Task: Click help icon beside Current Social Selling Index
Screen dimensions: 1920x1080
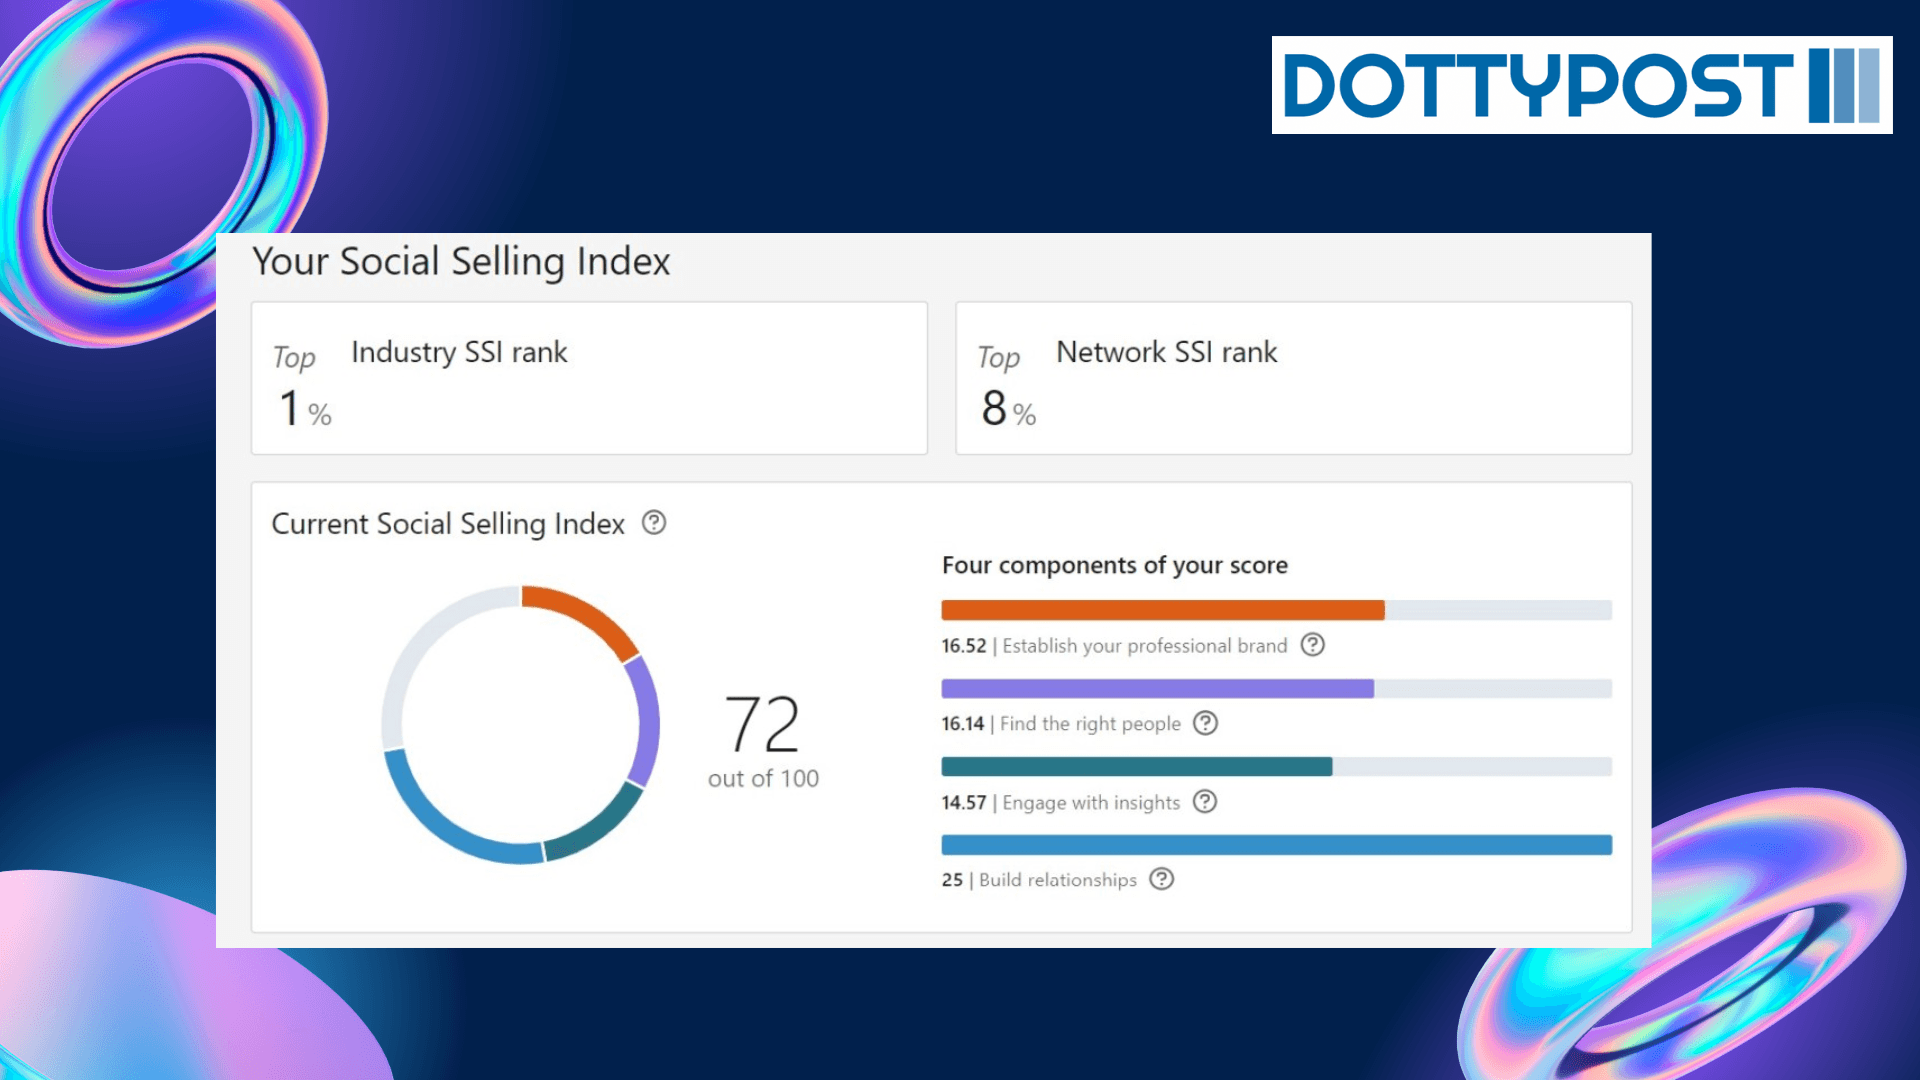Action: pos(654,523)
